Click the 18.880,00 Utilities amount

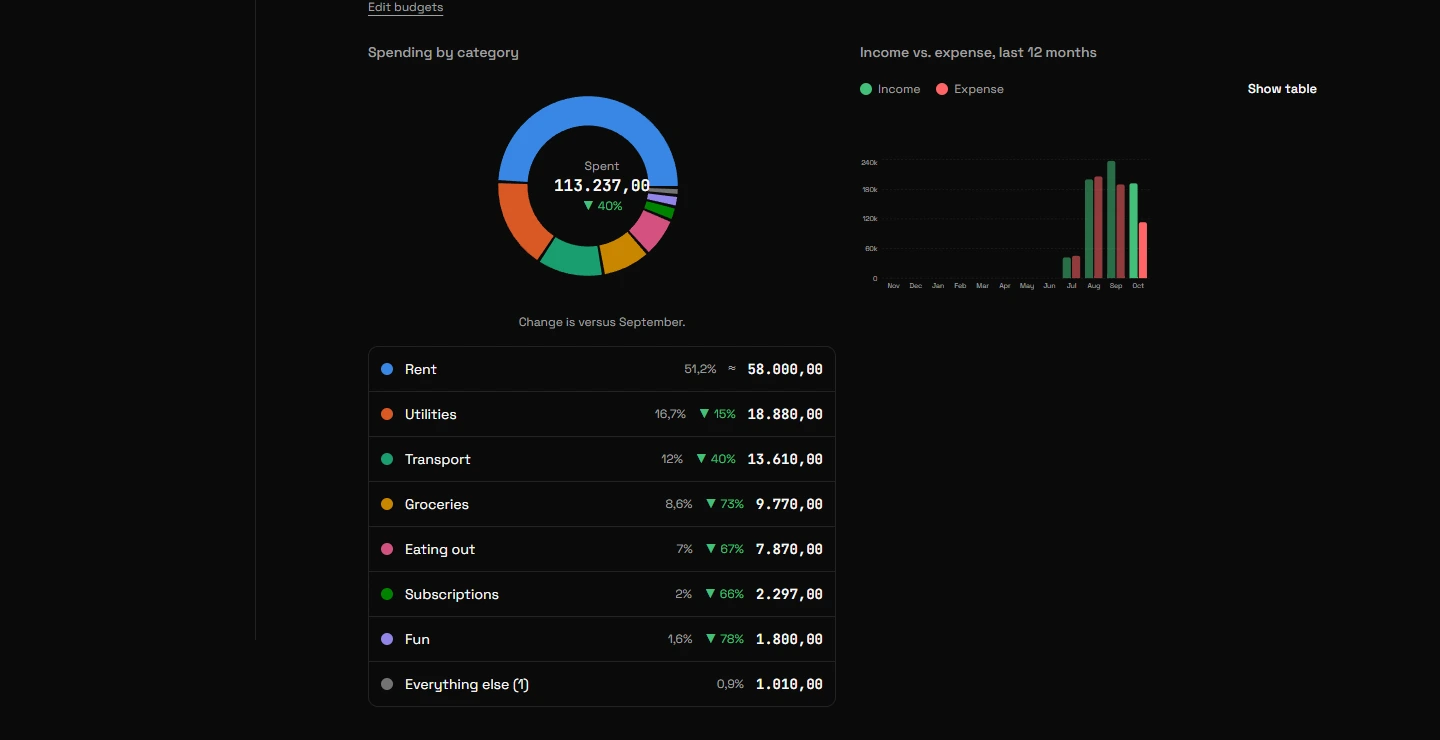coord(785,414)
